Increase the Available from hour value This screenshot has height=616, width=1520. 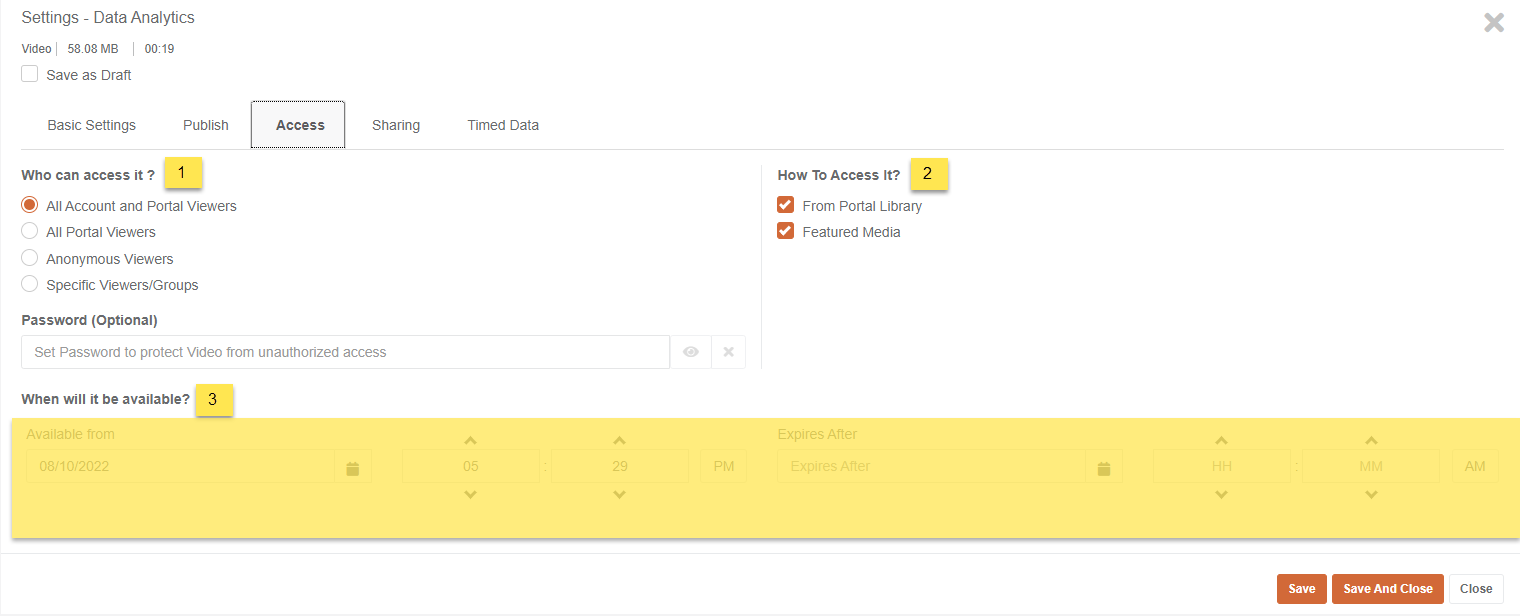coord(470,441)
